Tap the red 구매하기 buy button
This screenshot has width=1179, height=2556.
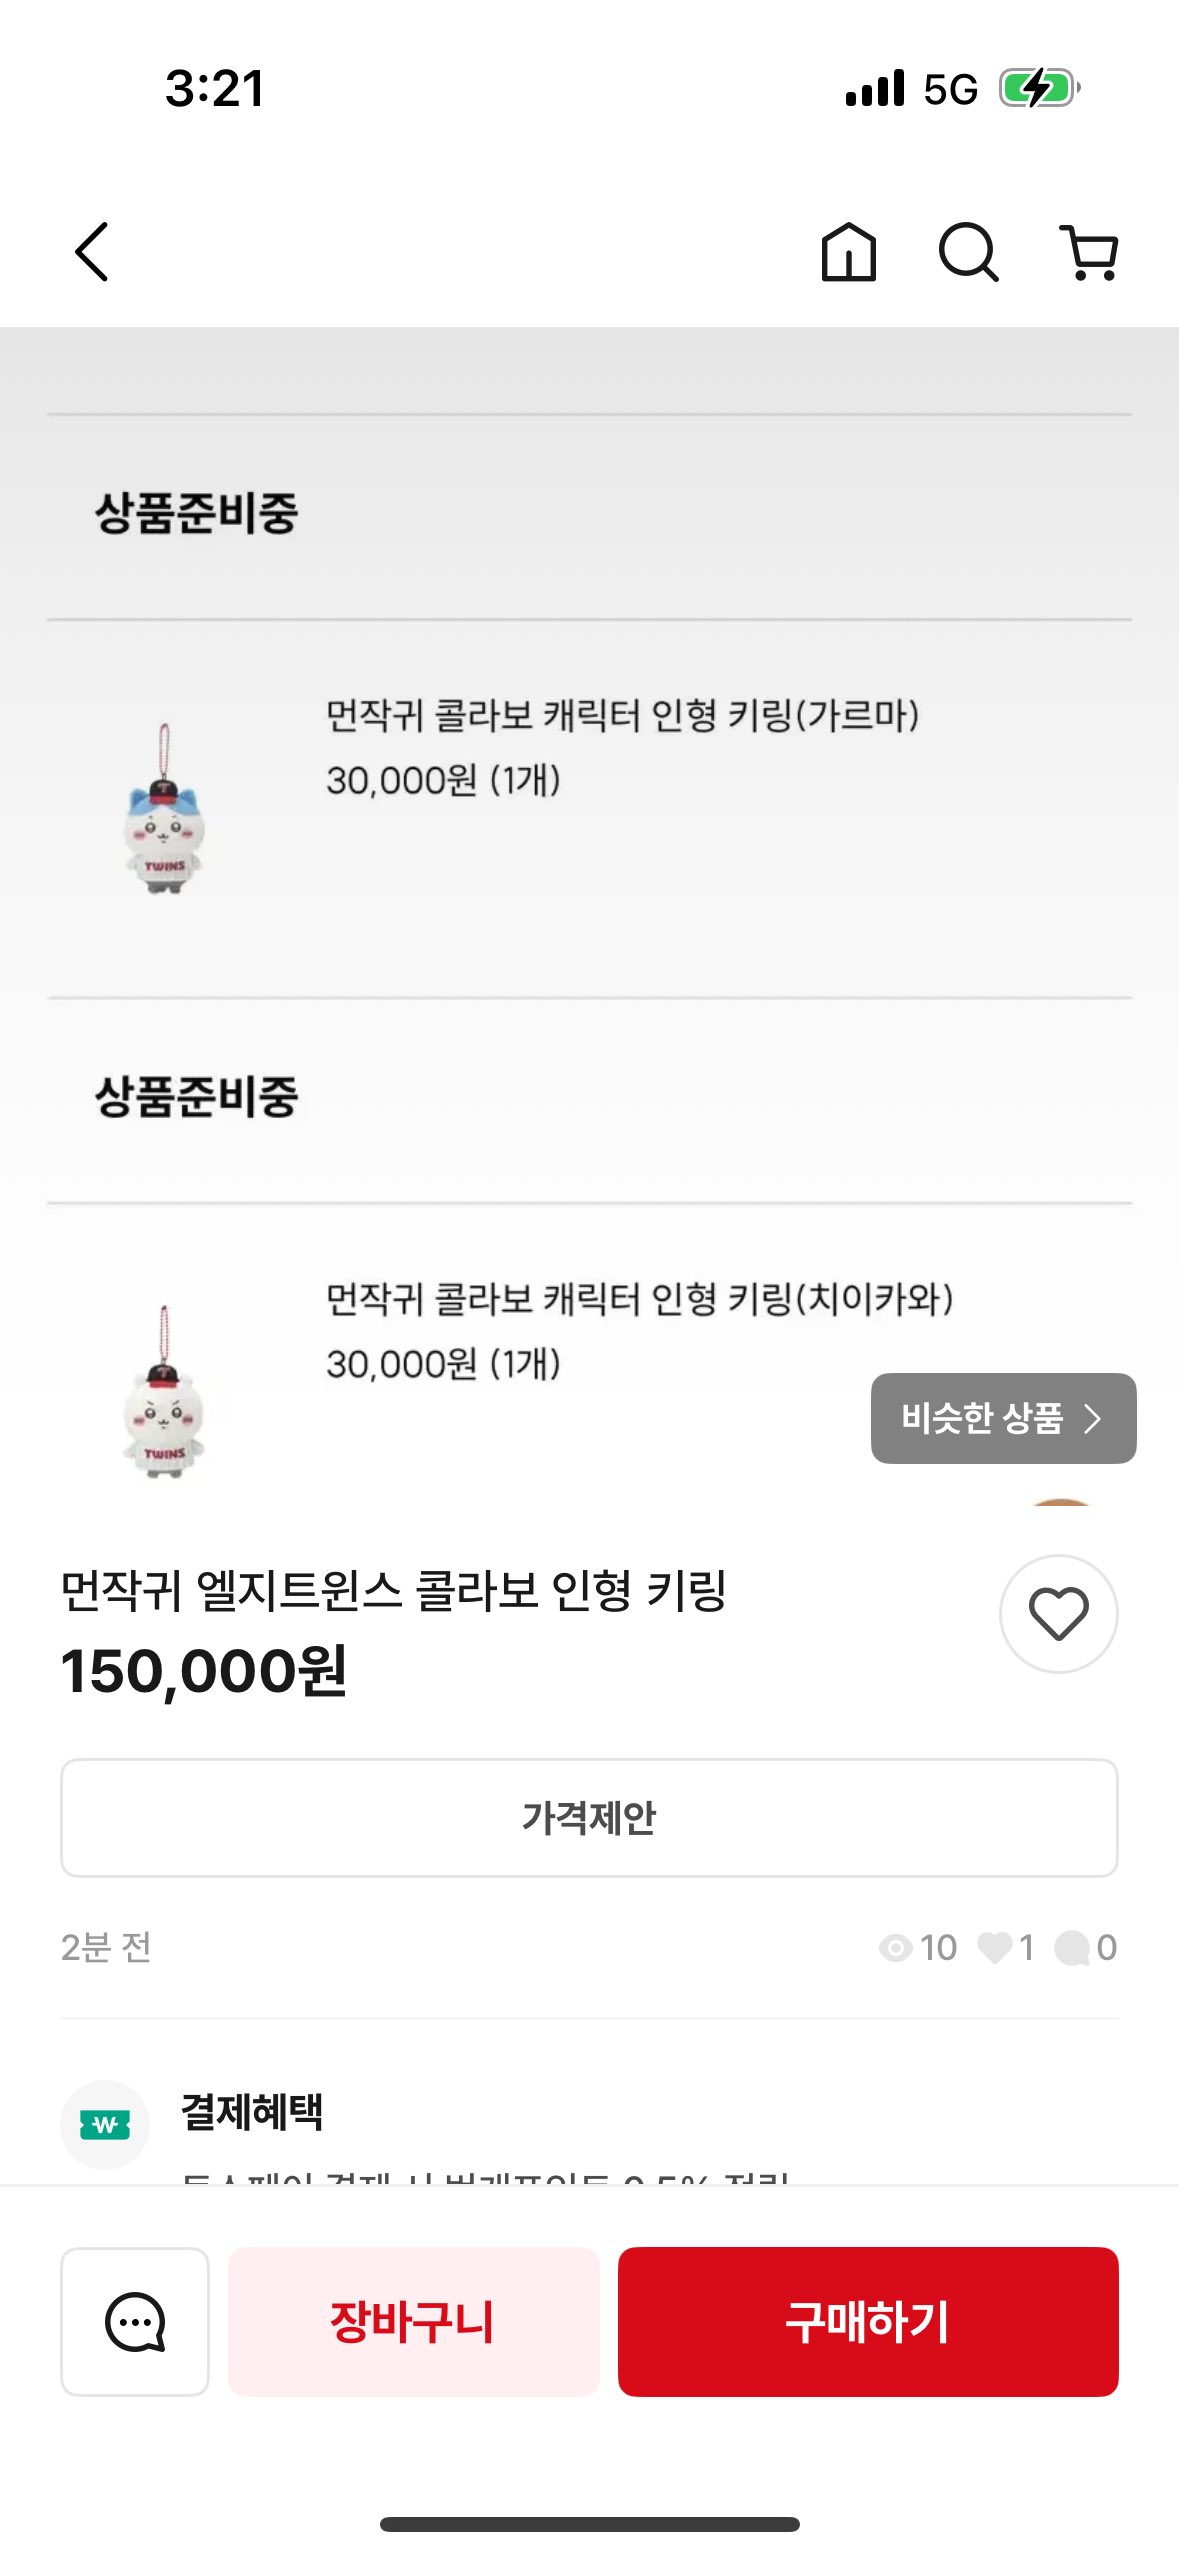pos(867,2321)
